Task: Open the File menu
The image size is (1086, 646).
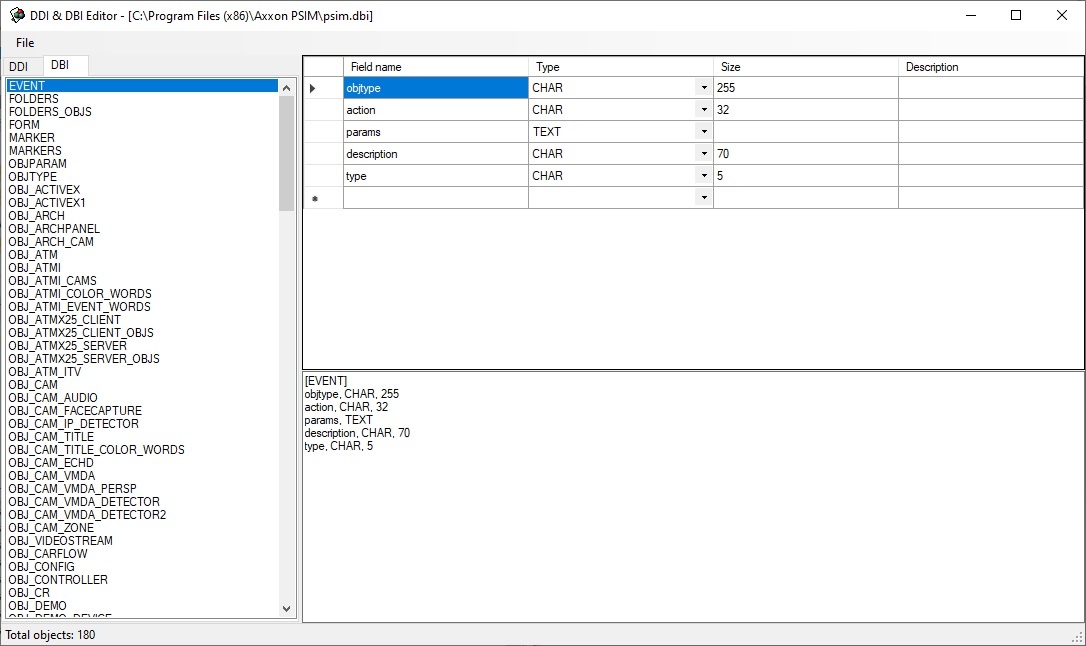Action: [25, 43]
